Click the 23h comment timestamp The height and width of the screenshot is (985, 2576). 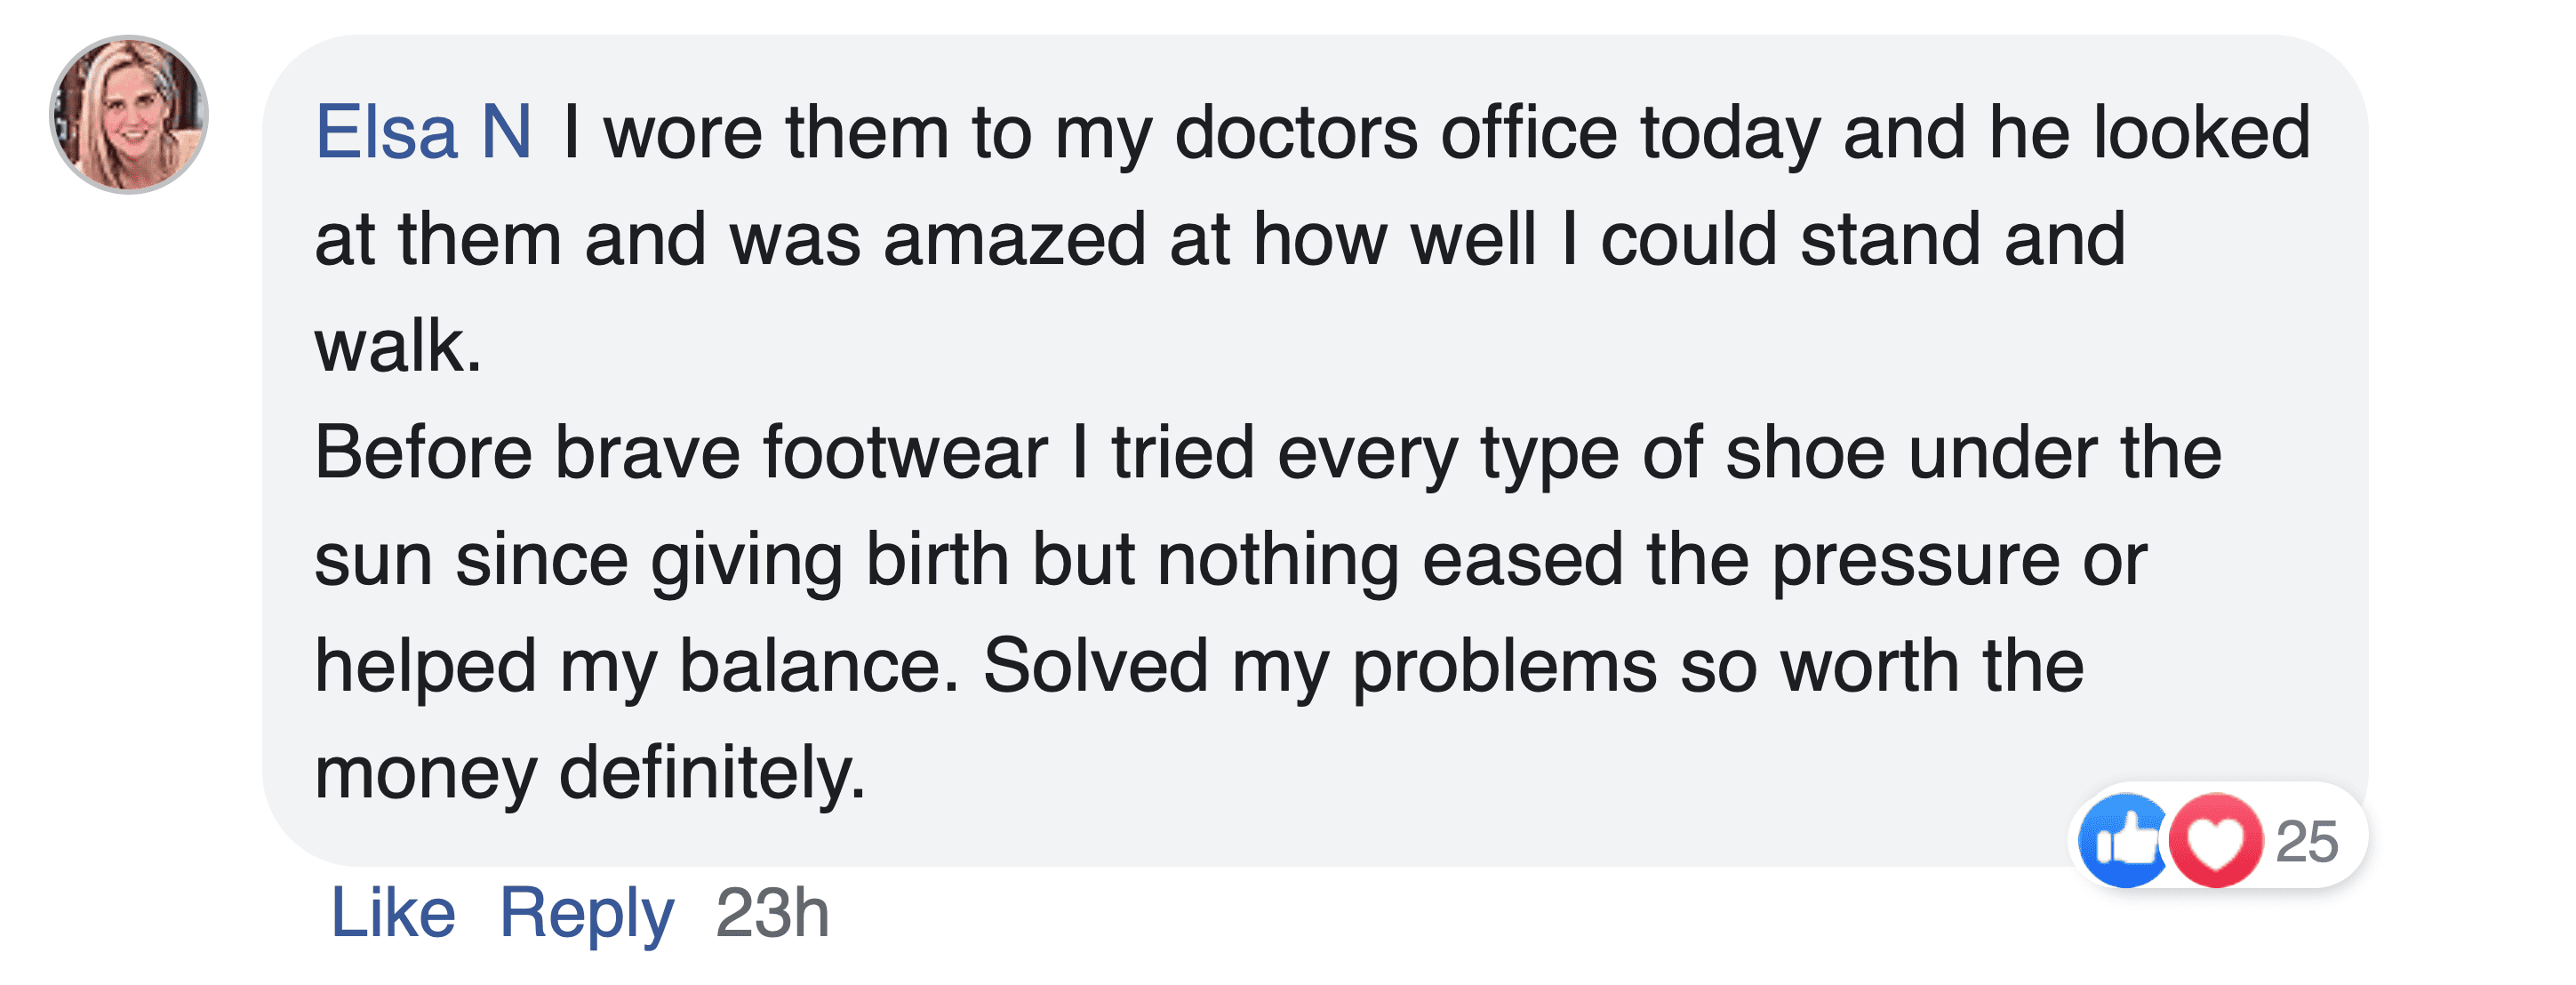(x=773, y=912)
